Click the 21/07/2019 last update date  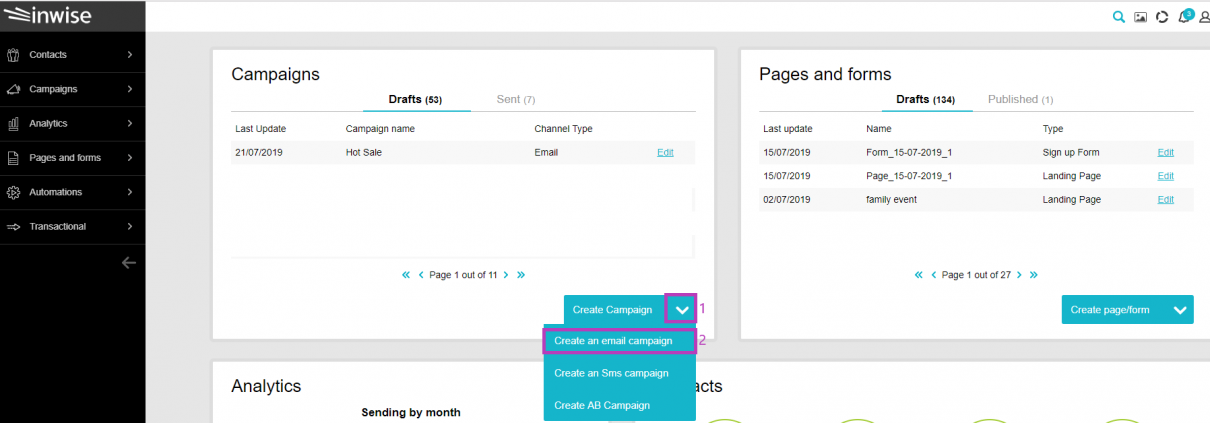tap(258, 153)
